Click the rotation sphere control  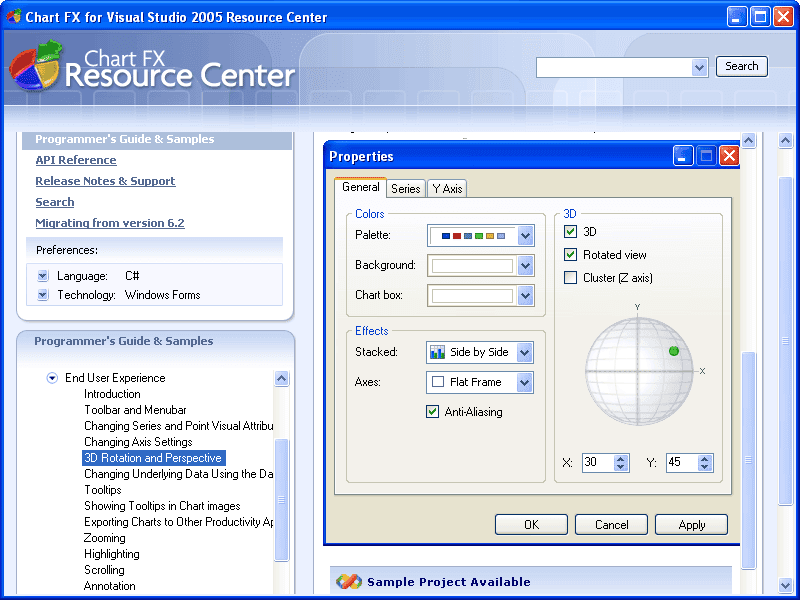click(x=638, y=371)
